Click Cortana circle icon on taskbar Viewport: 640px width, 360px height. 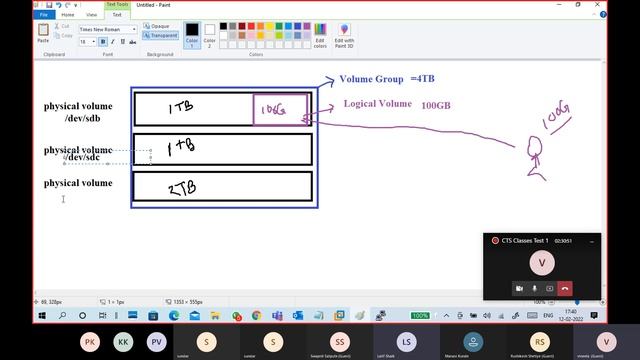click(x=82, y=316)
